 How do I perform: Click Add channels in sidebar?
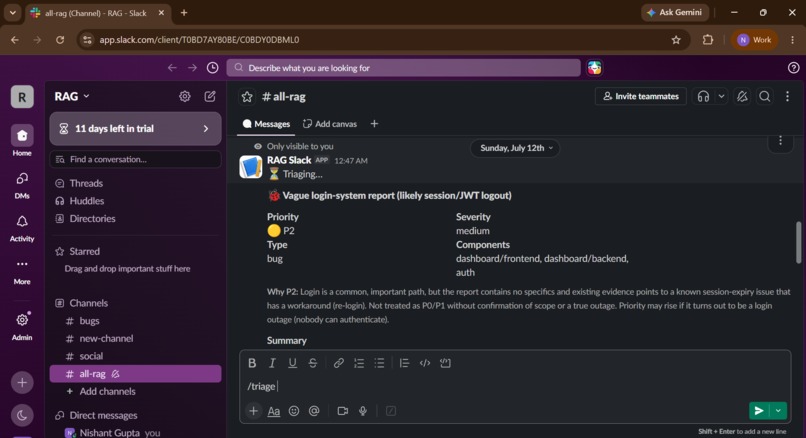pyautogui.click(x=135, y=391)
